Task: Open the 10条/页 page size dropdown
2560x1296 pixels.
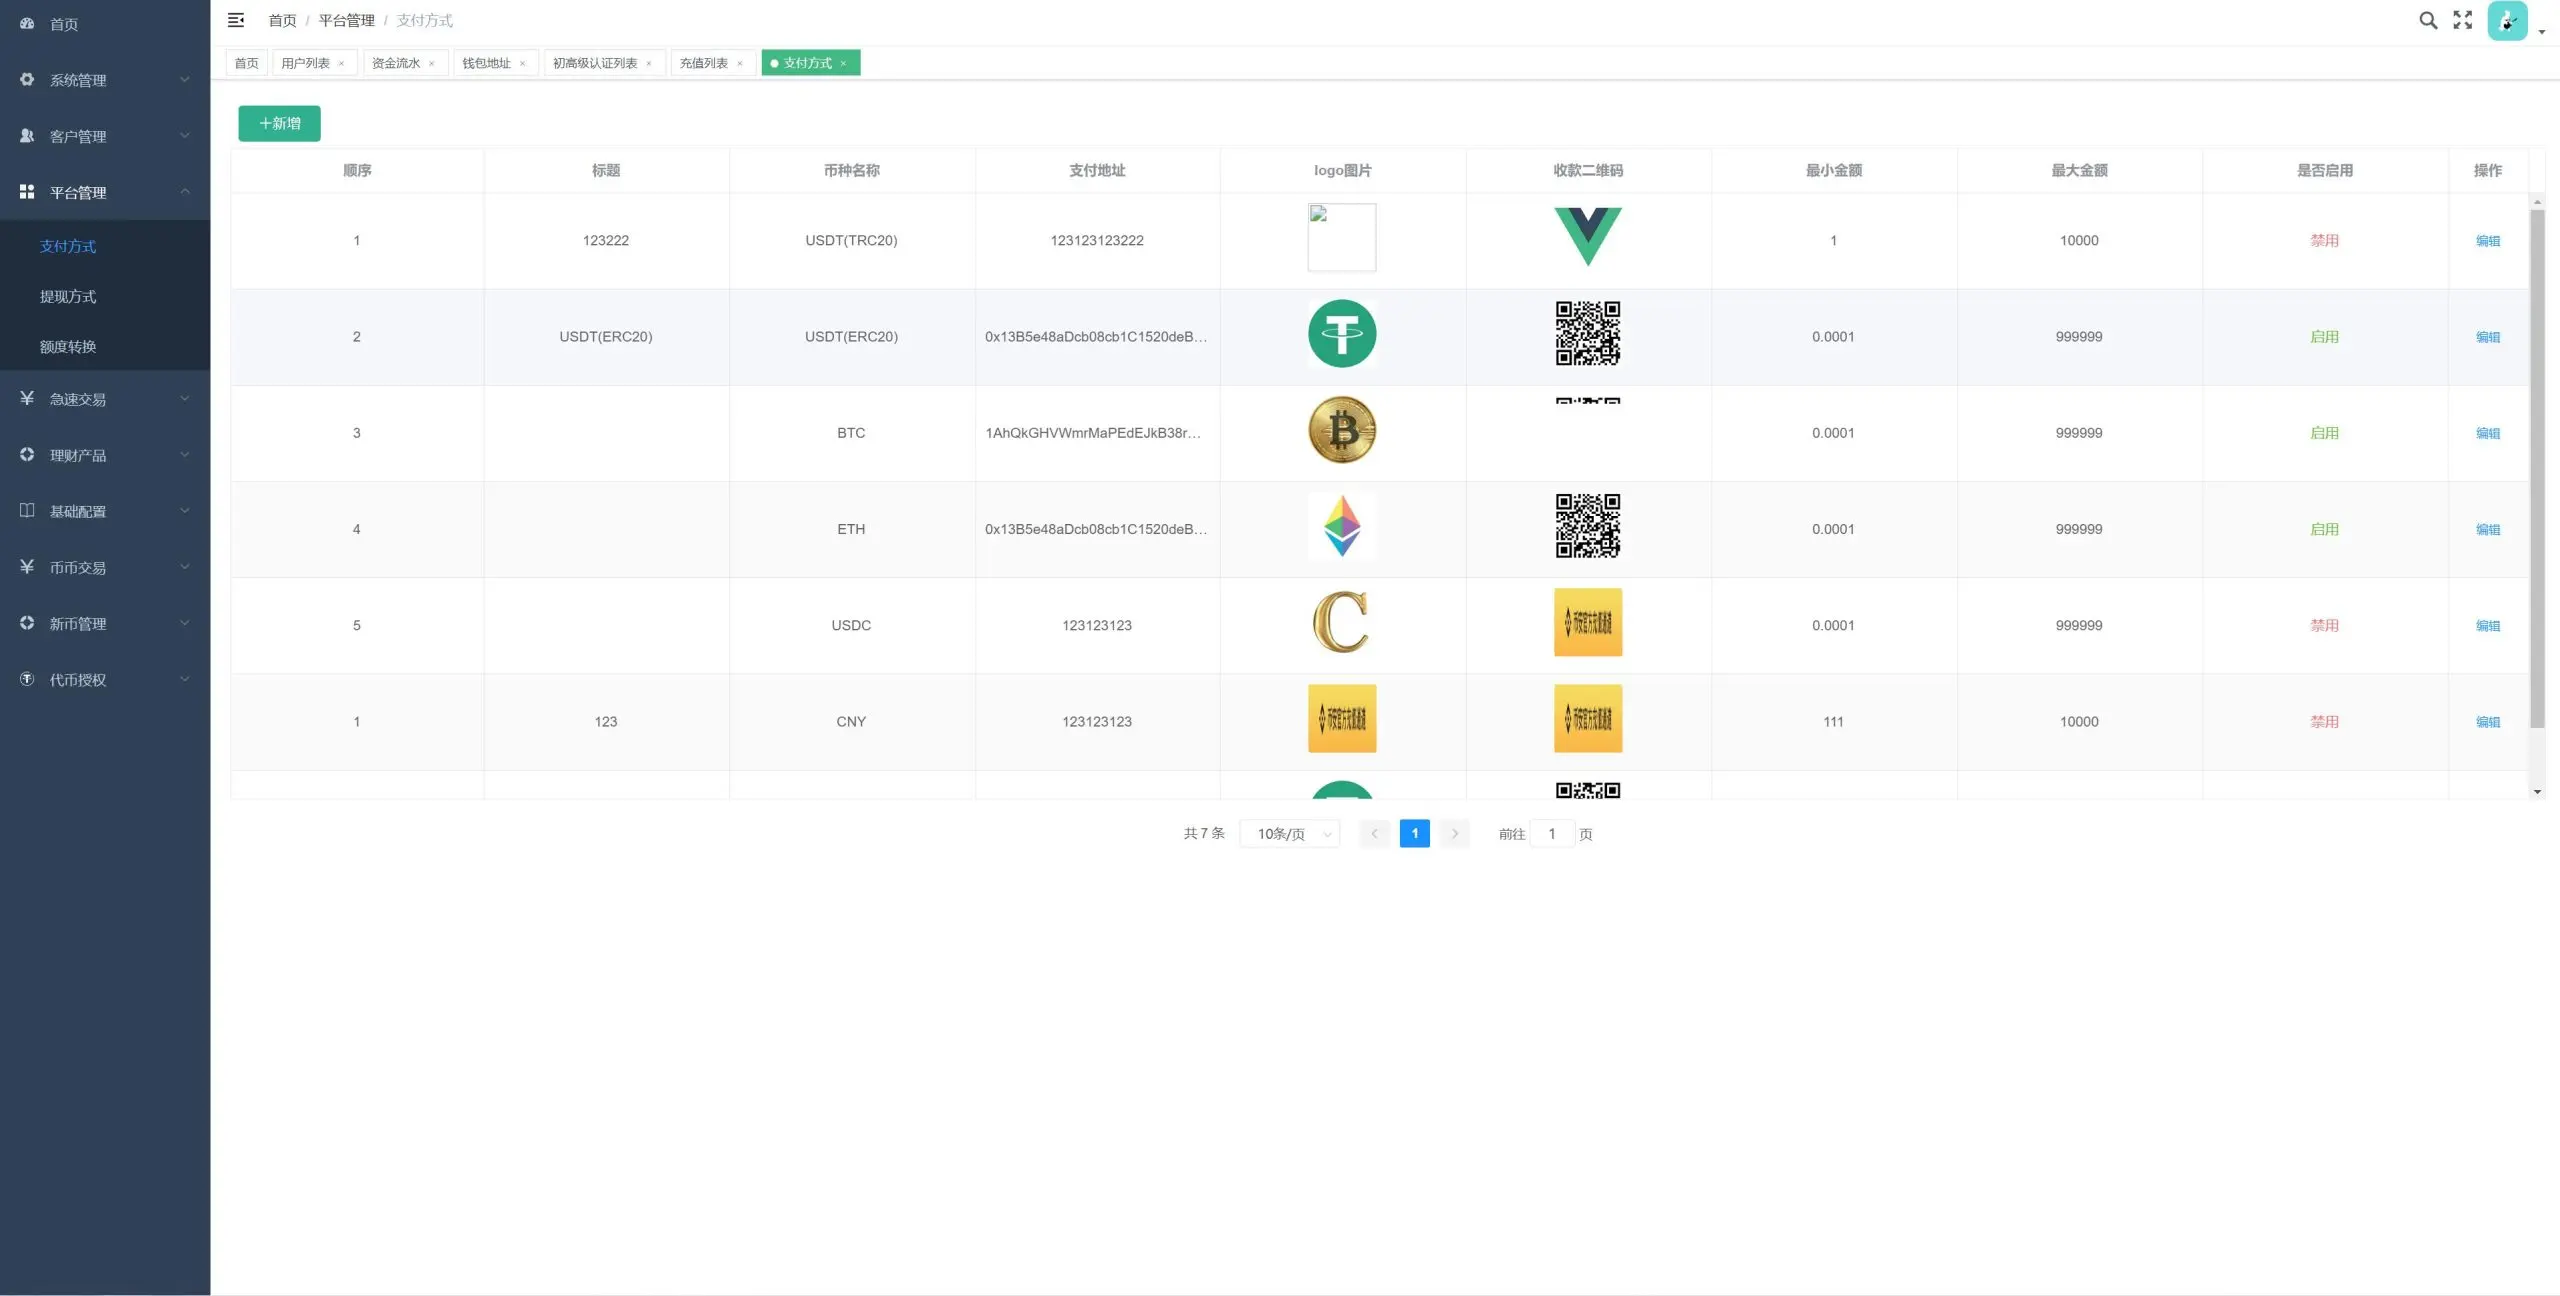Action: (x=1290, y=834)
